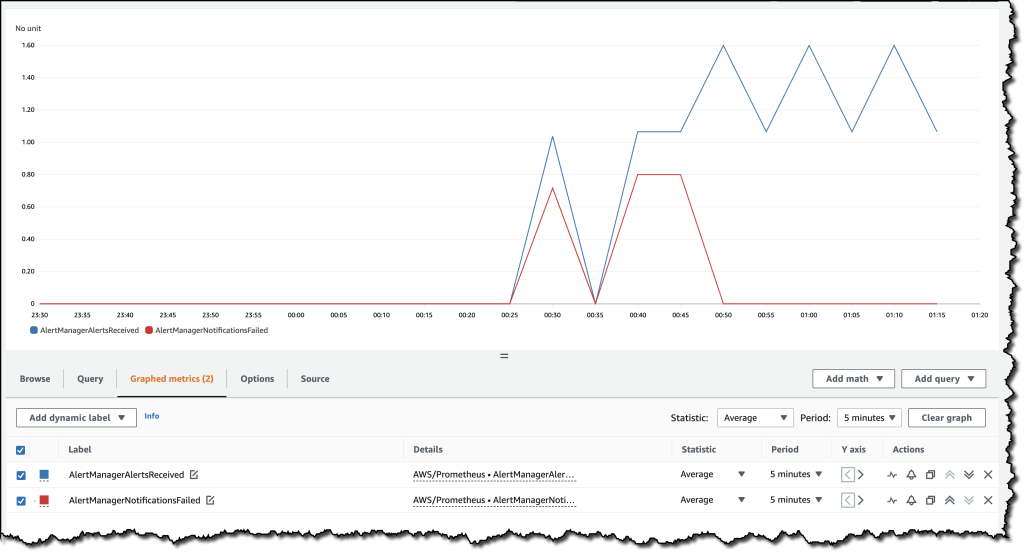Open AWS/Prometheus AlertManagerAler… details link

click(494, 475)
